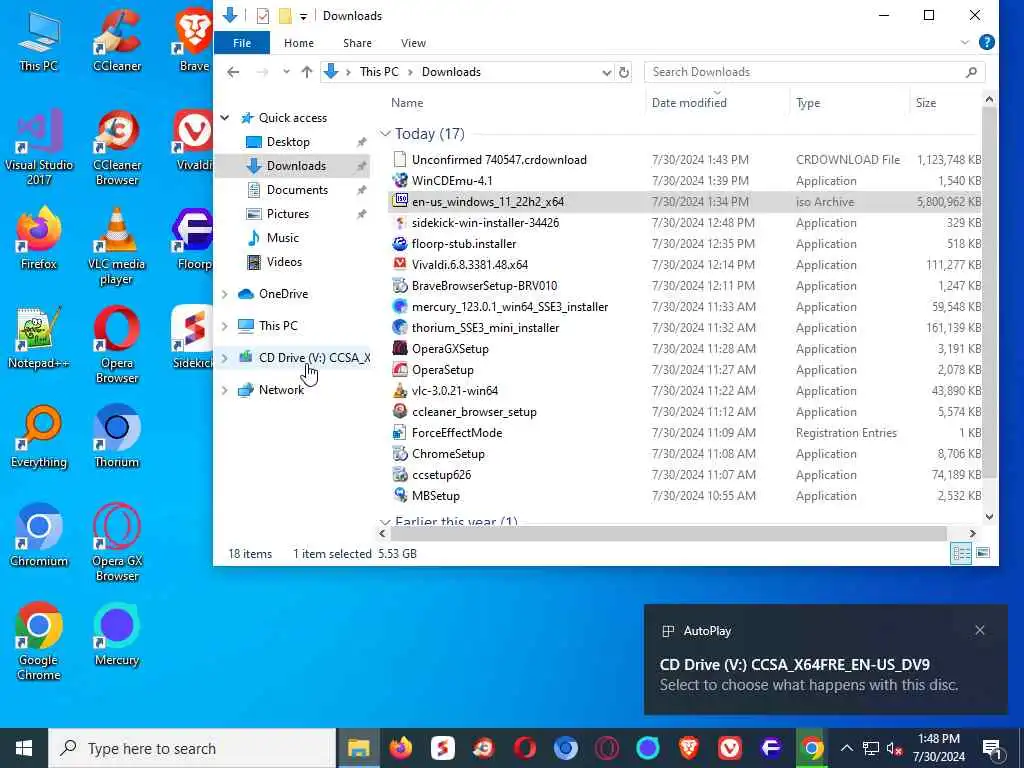Click Google Chrome taskbar icon
This screenshot has width=1024, height=768.
click(812, 748)
